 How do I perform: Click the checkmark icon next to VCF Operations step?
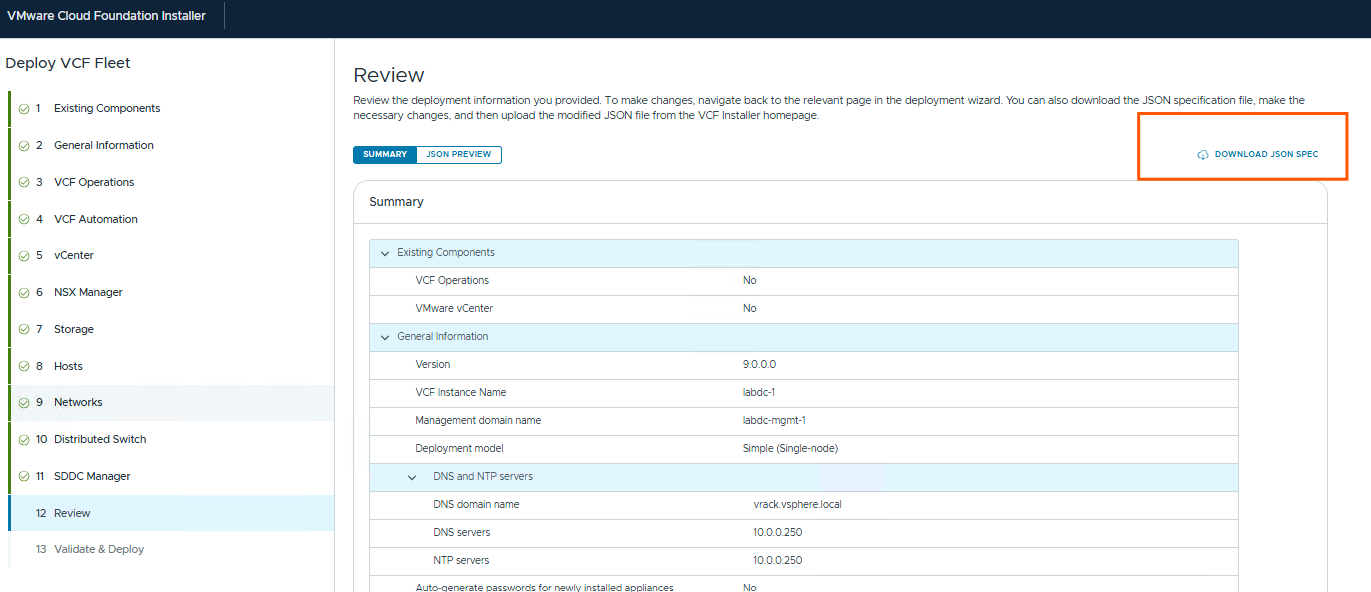click(x=24, y=182)
